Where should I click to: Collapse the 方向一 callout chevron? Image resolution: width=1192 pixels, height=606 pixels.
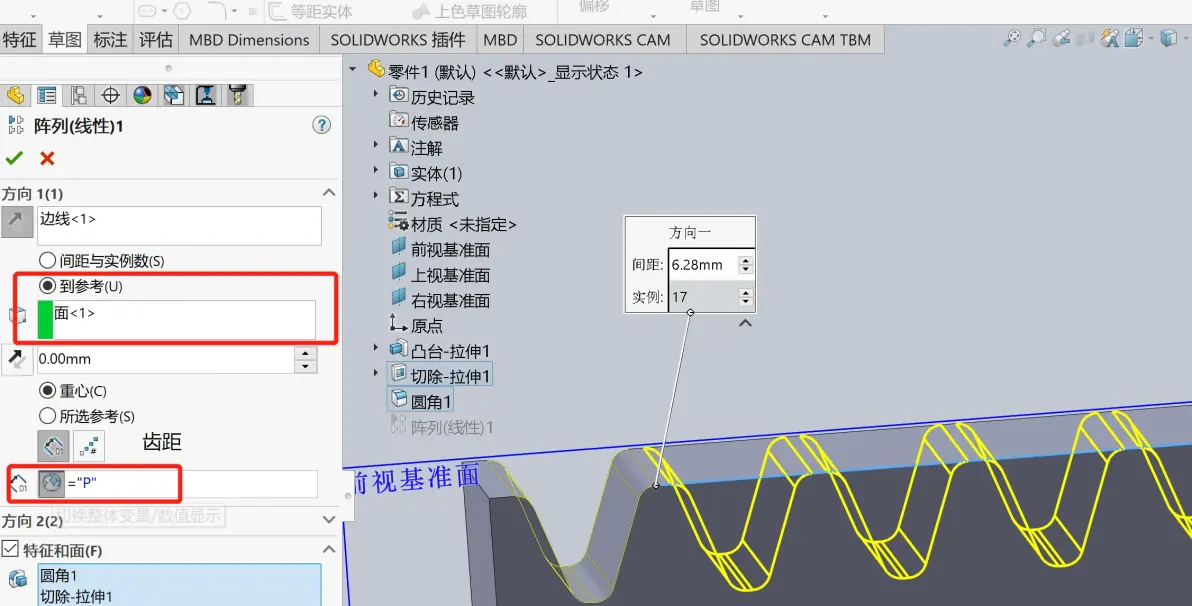click(x=746, y=323)
